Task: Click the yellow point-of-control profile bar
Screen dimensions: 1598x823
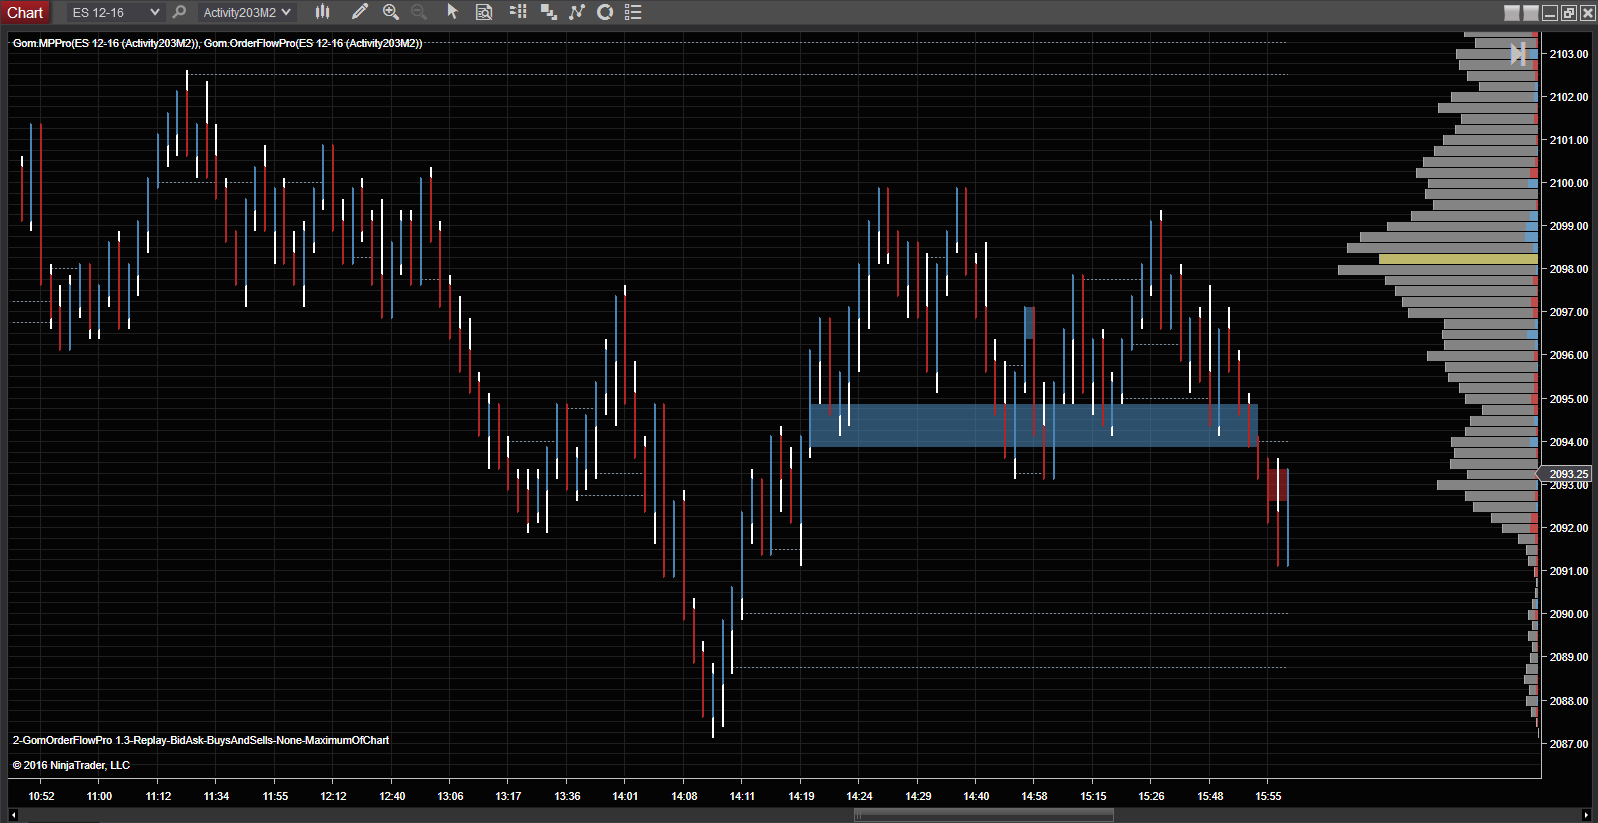Action: (x=1458, y=259)
